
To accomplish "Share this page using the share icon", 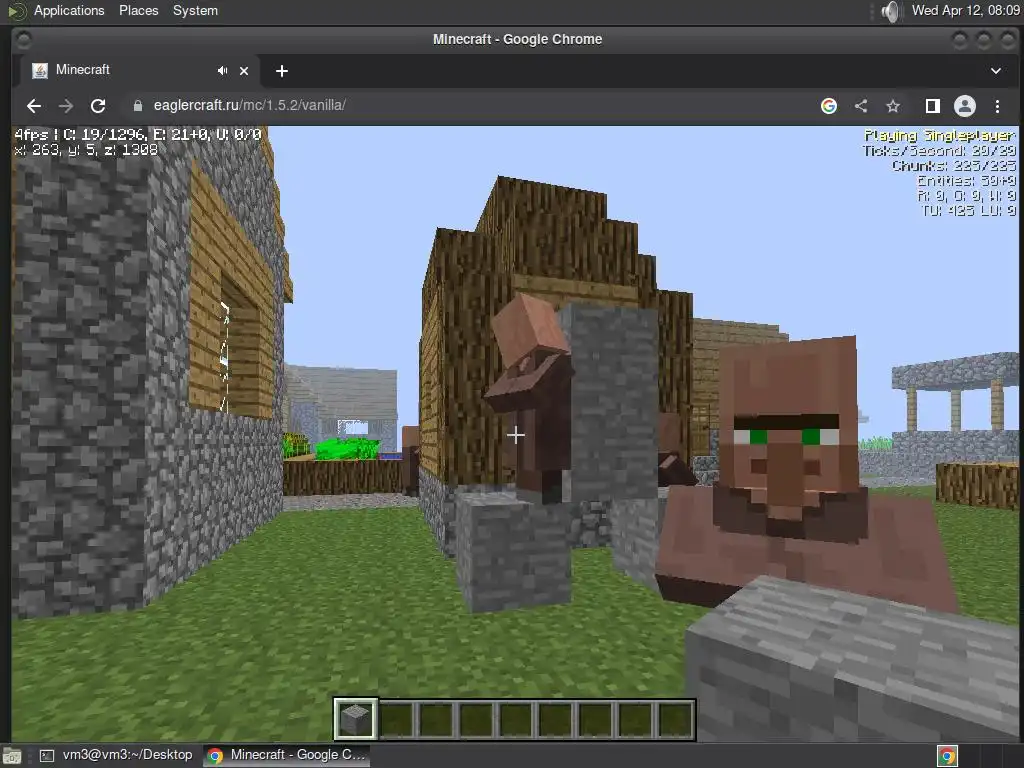I will [861, 106].
